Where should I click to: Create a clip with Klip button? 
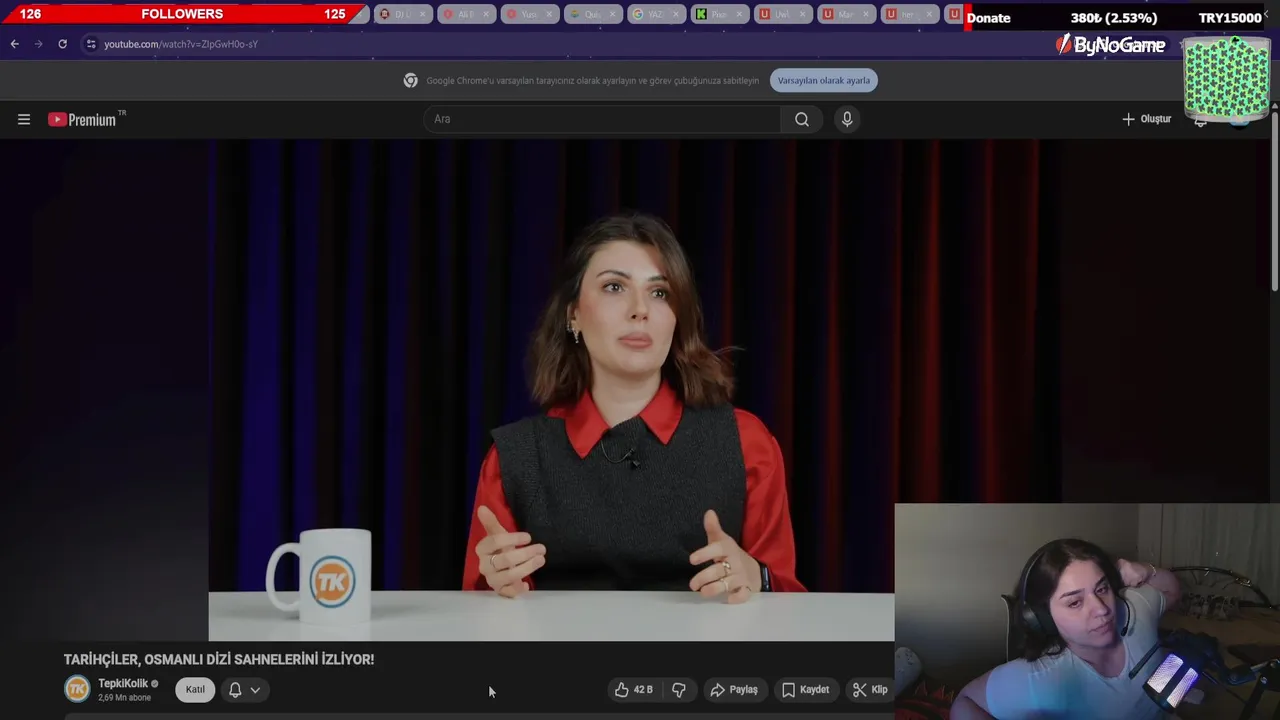(870, 689)
